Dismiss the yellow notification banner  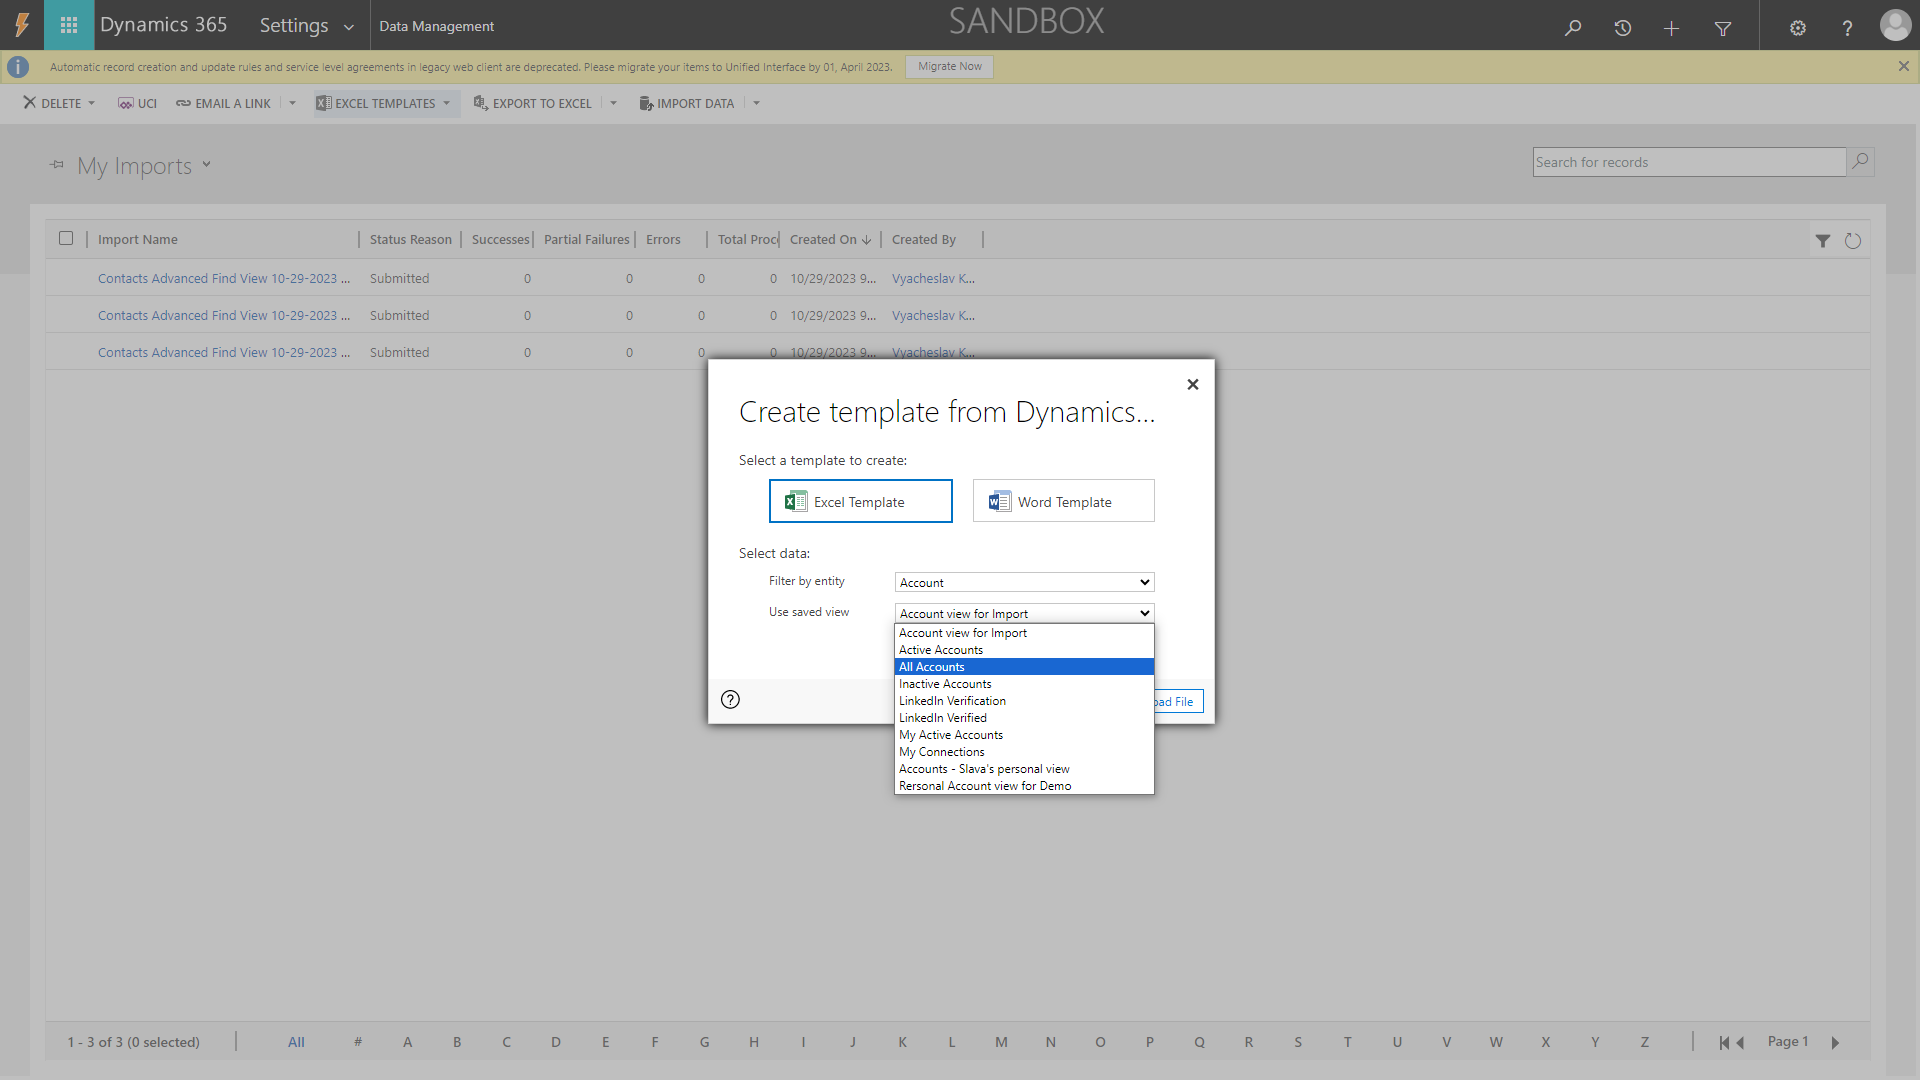tap(1903, 66)
